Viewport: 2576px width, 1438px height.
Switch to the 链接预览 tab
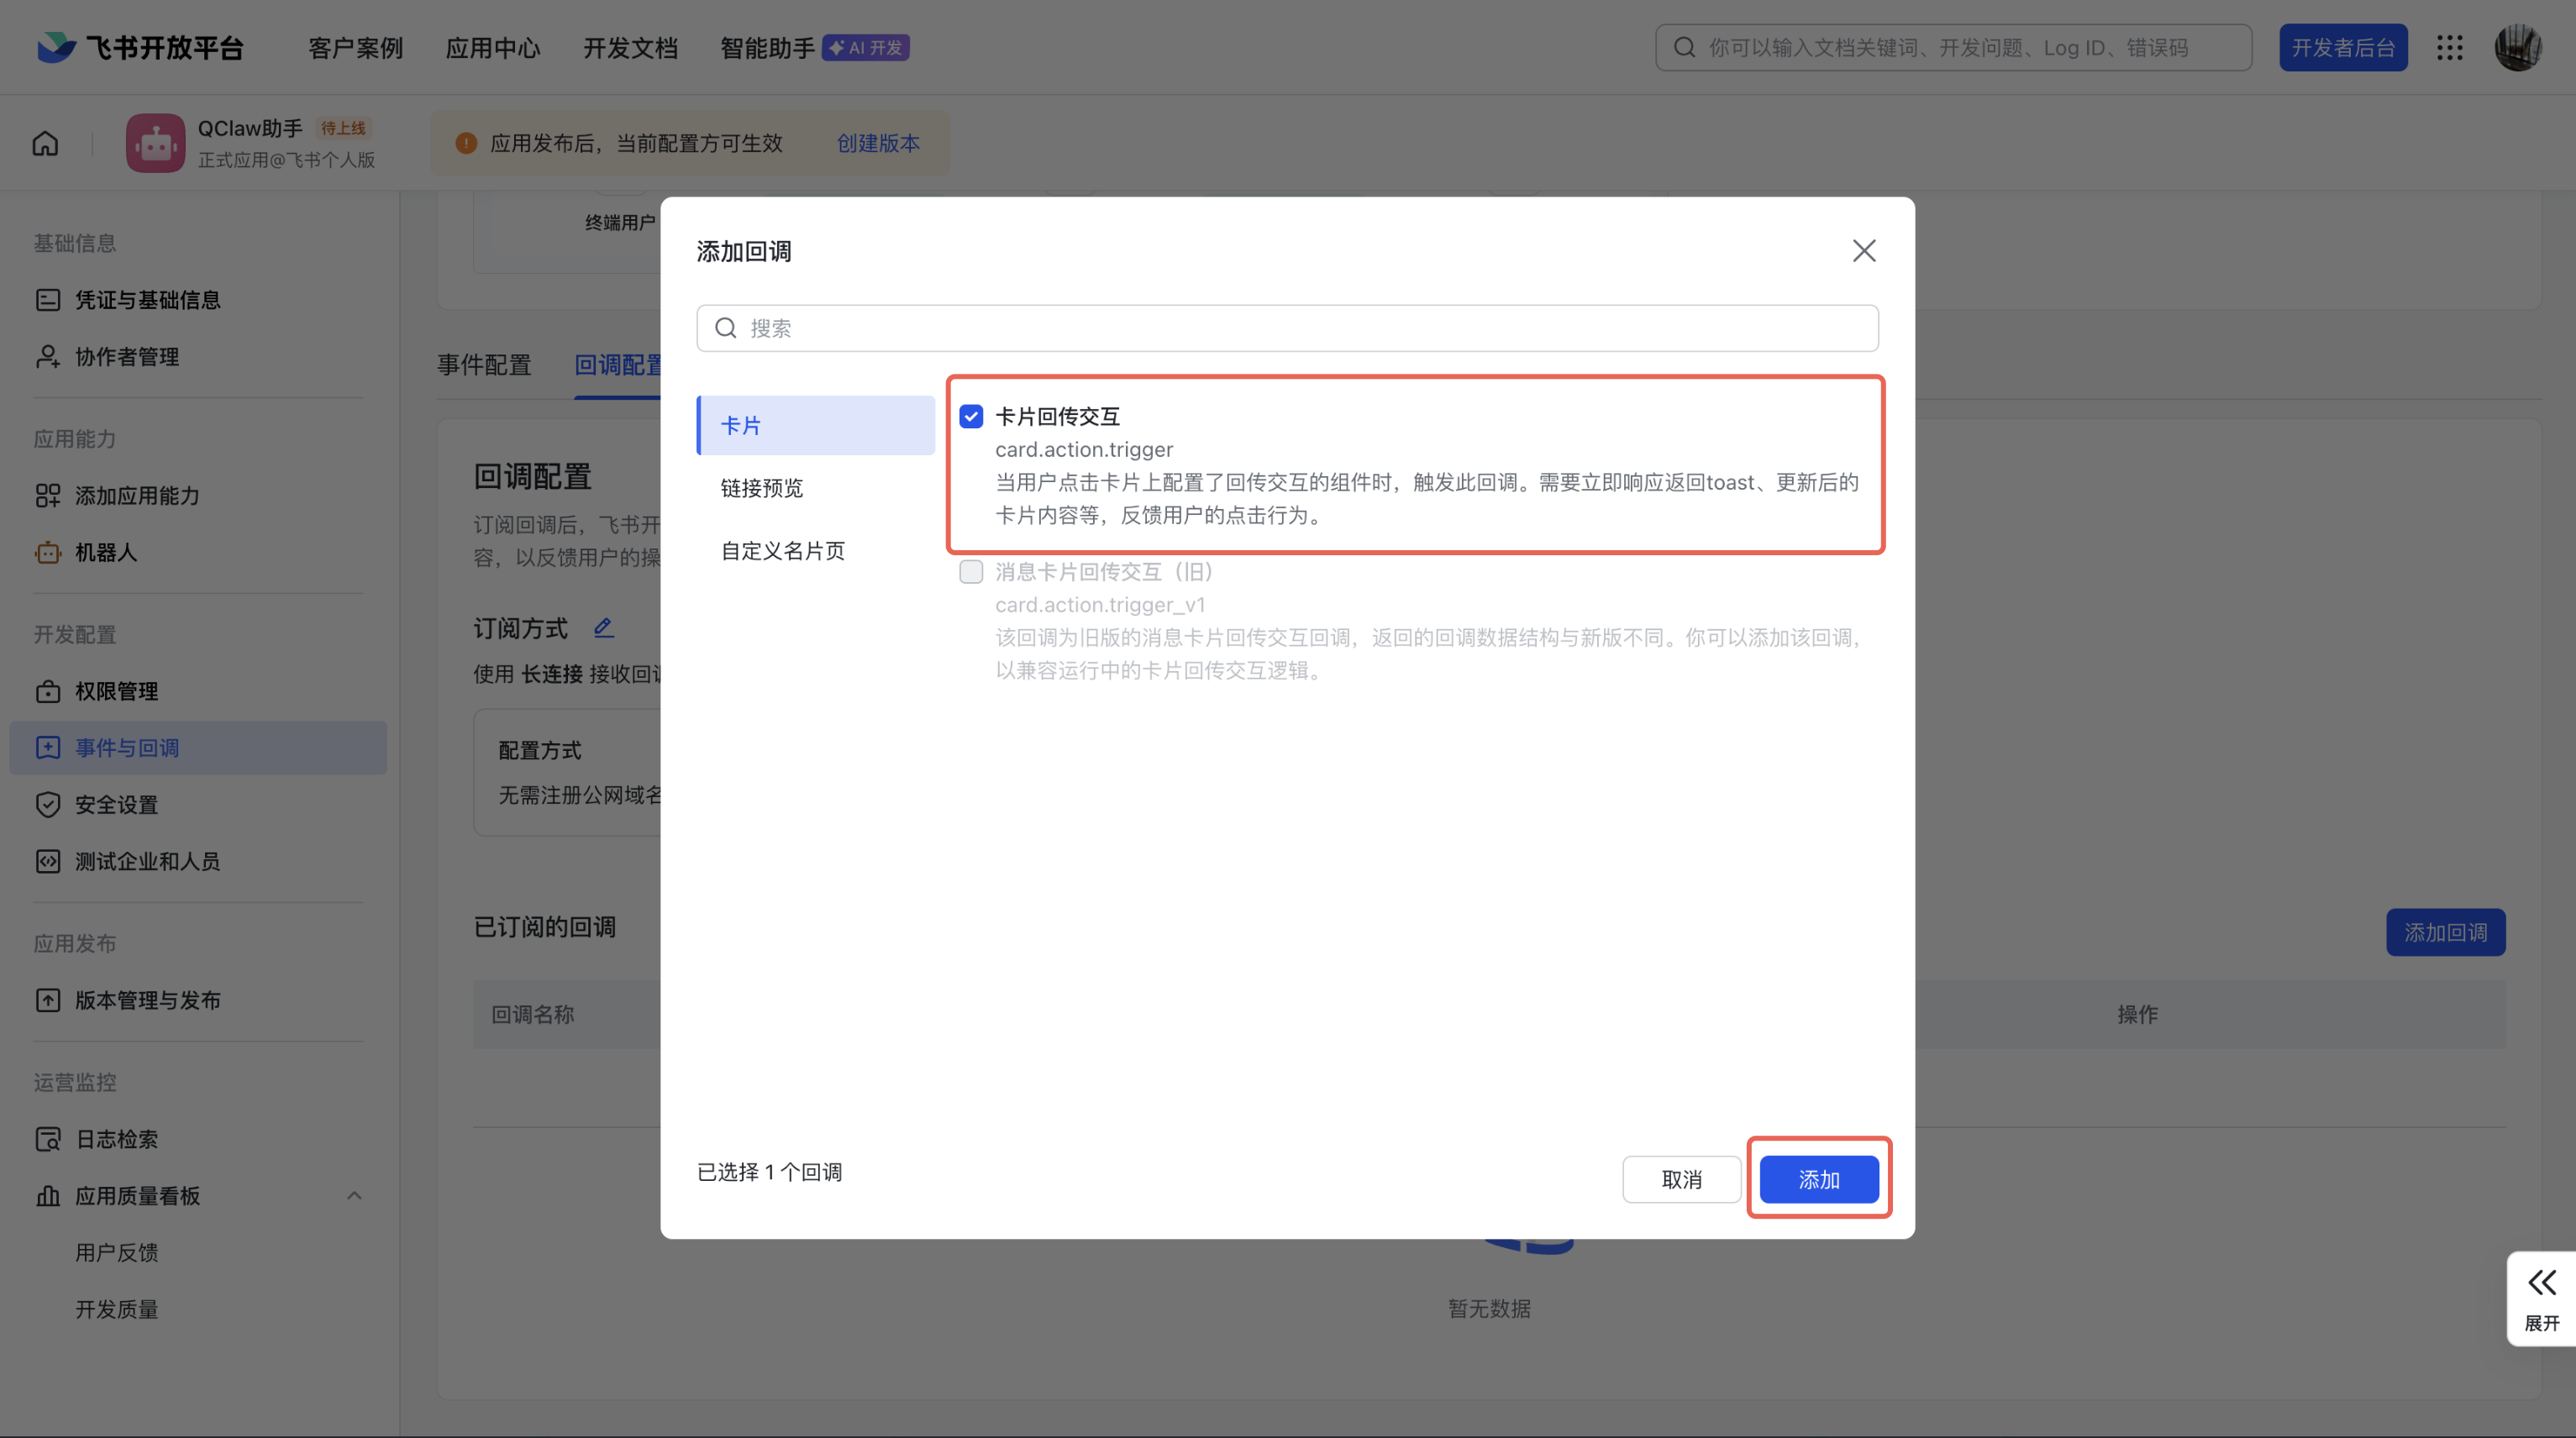coord(761,487)
